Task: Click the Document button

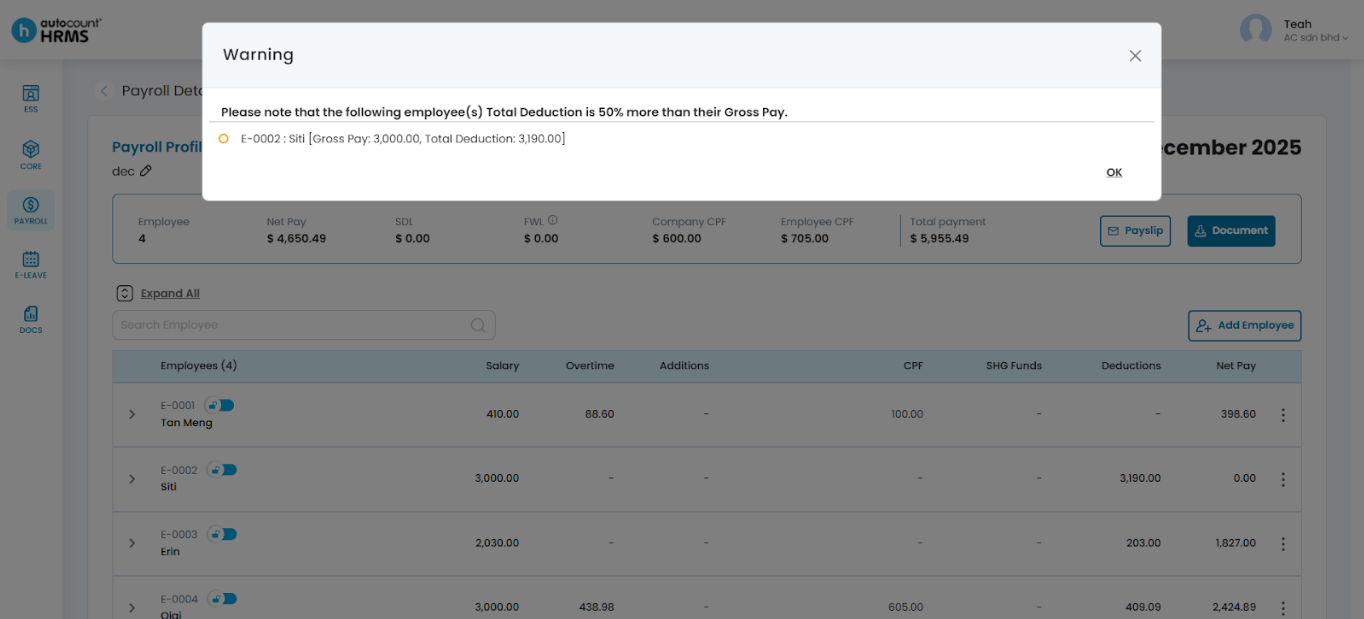Action: tap(1231, 231)
